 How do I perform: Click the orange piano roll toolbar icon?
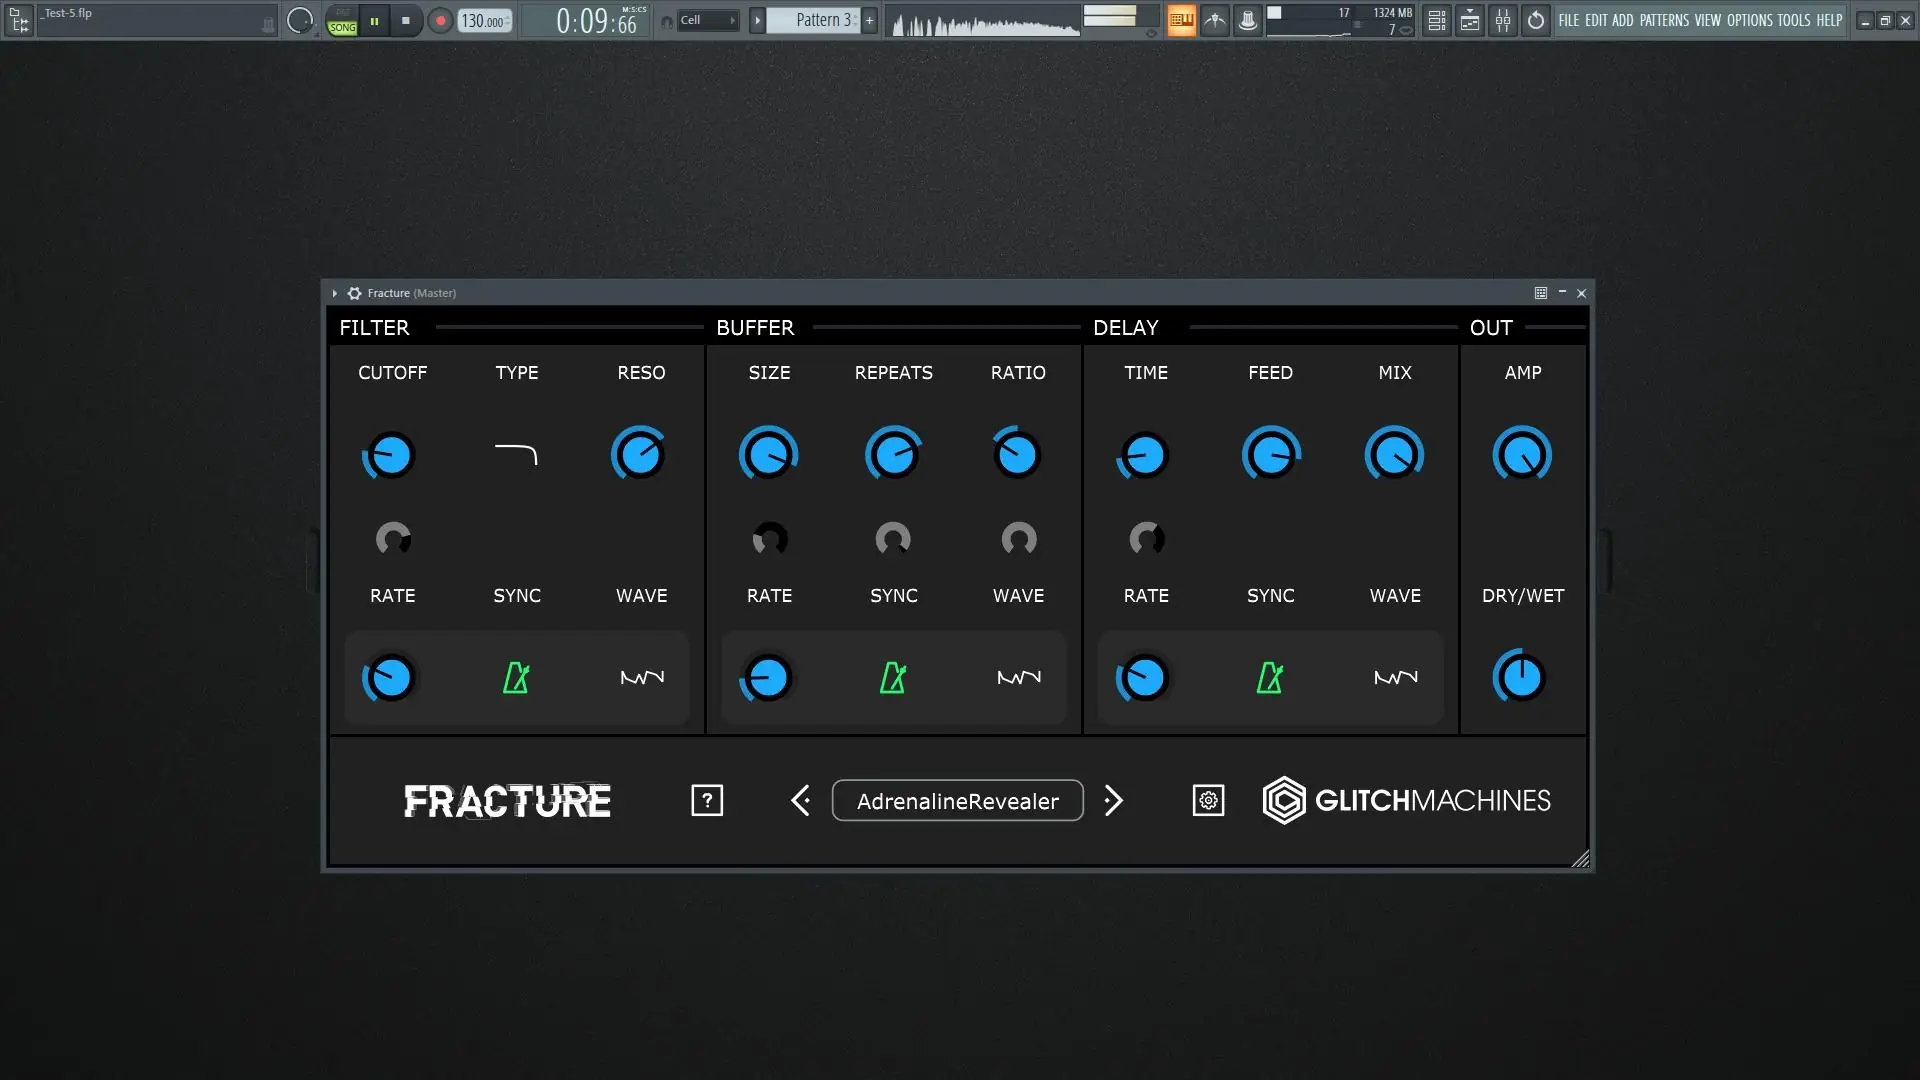(1181, 20)
